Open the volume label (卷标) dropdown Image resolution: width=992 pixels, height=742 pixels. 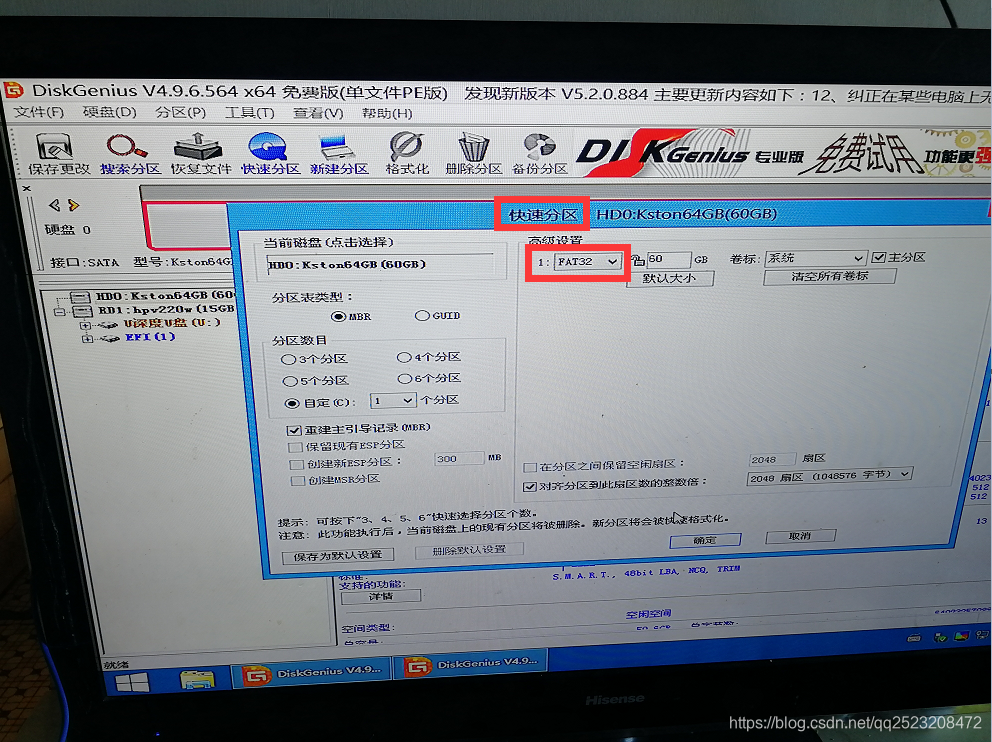815,258
